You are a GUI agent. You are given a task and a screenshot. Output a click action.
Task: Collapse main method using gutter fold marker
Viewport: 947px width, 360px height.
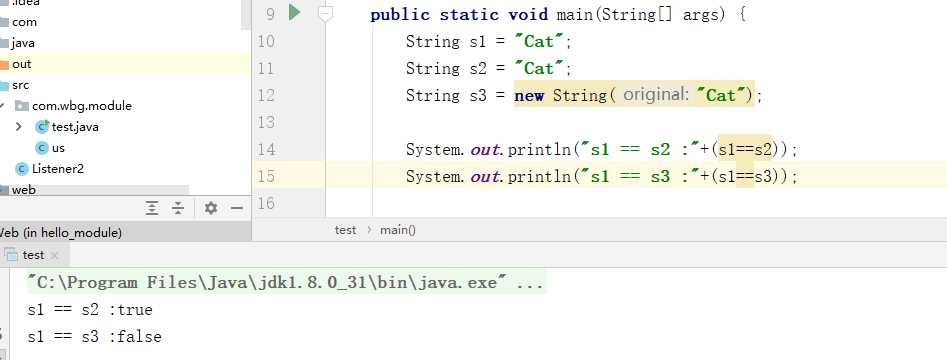coord(326,13)
